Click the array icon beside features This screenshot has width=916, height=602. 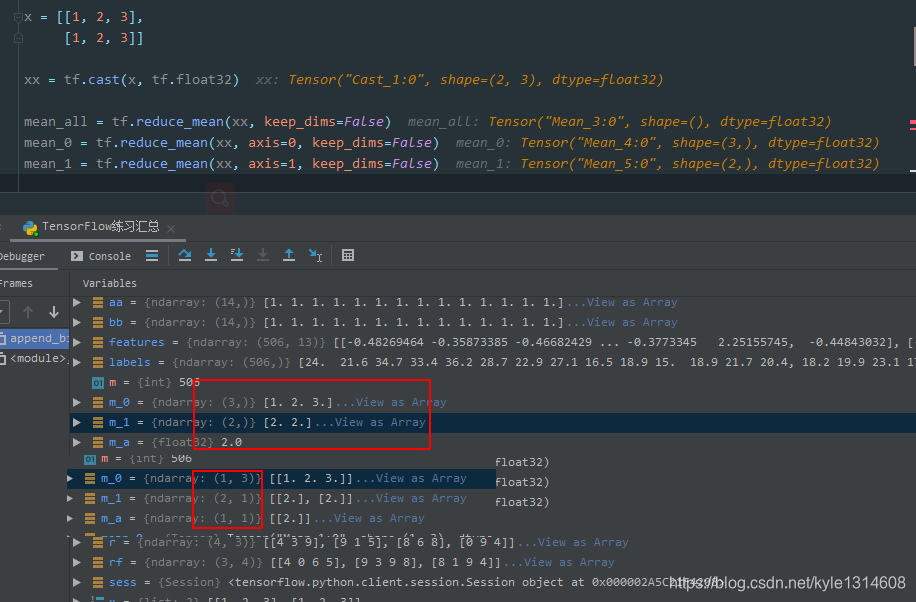coord(98,342)
